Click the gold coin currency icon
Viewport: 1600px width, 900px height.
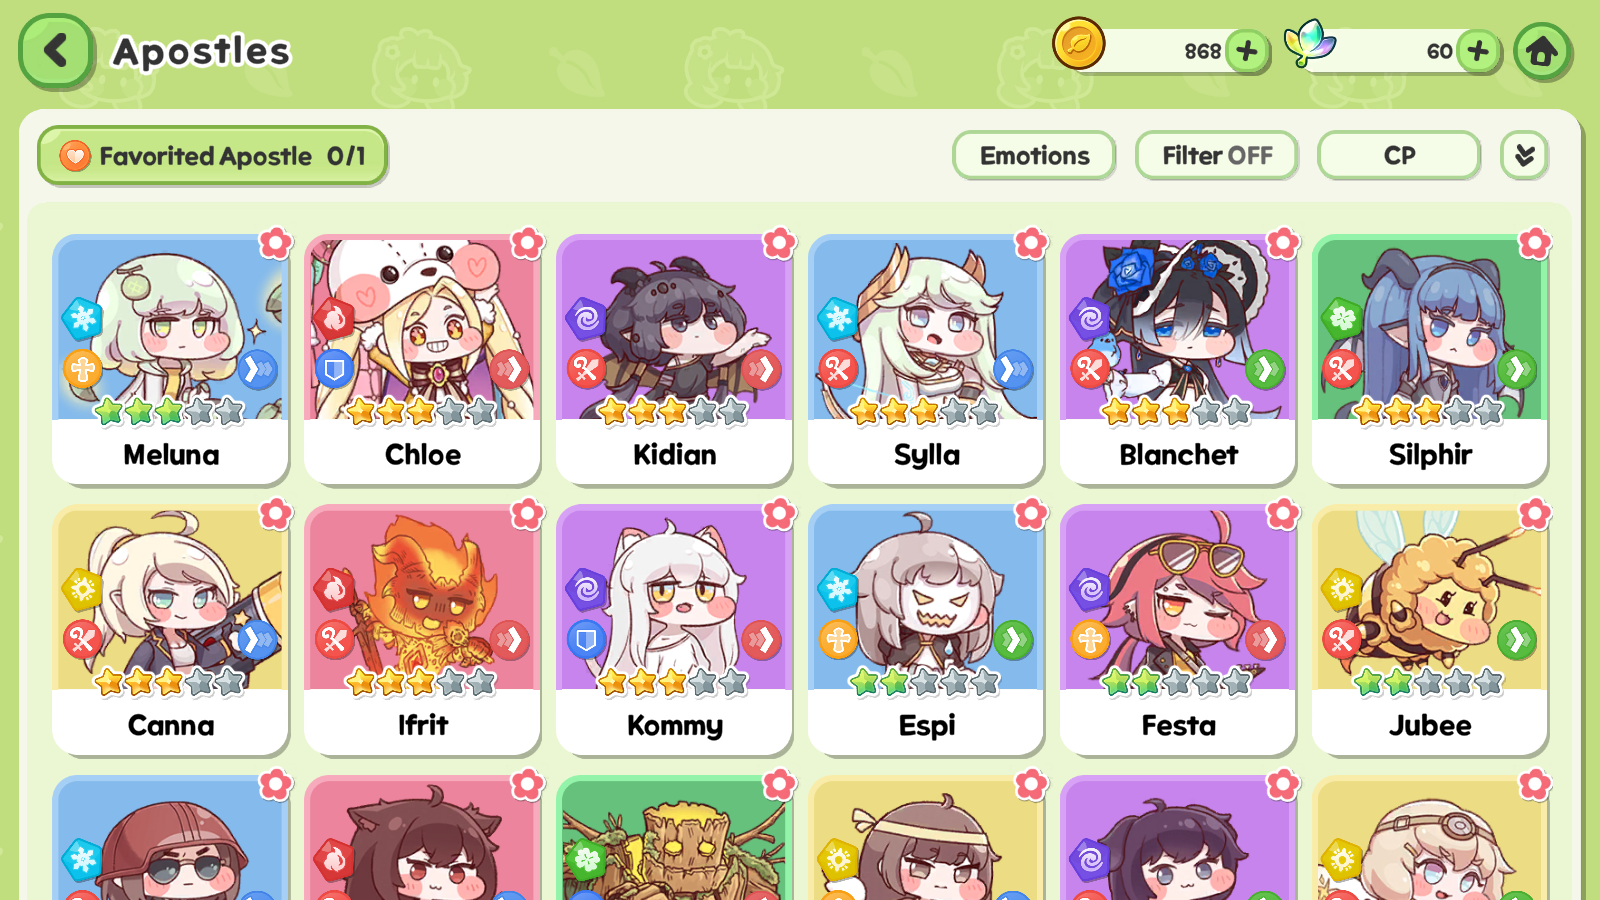click(x=1079, y=44)
